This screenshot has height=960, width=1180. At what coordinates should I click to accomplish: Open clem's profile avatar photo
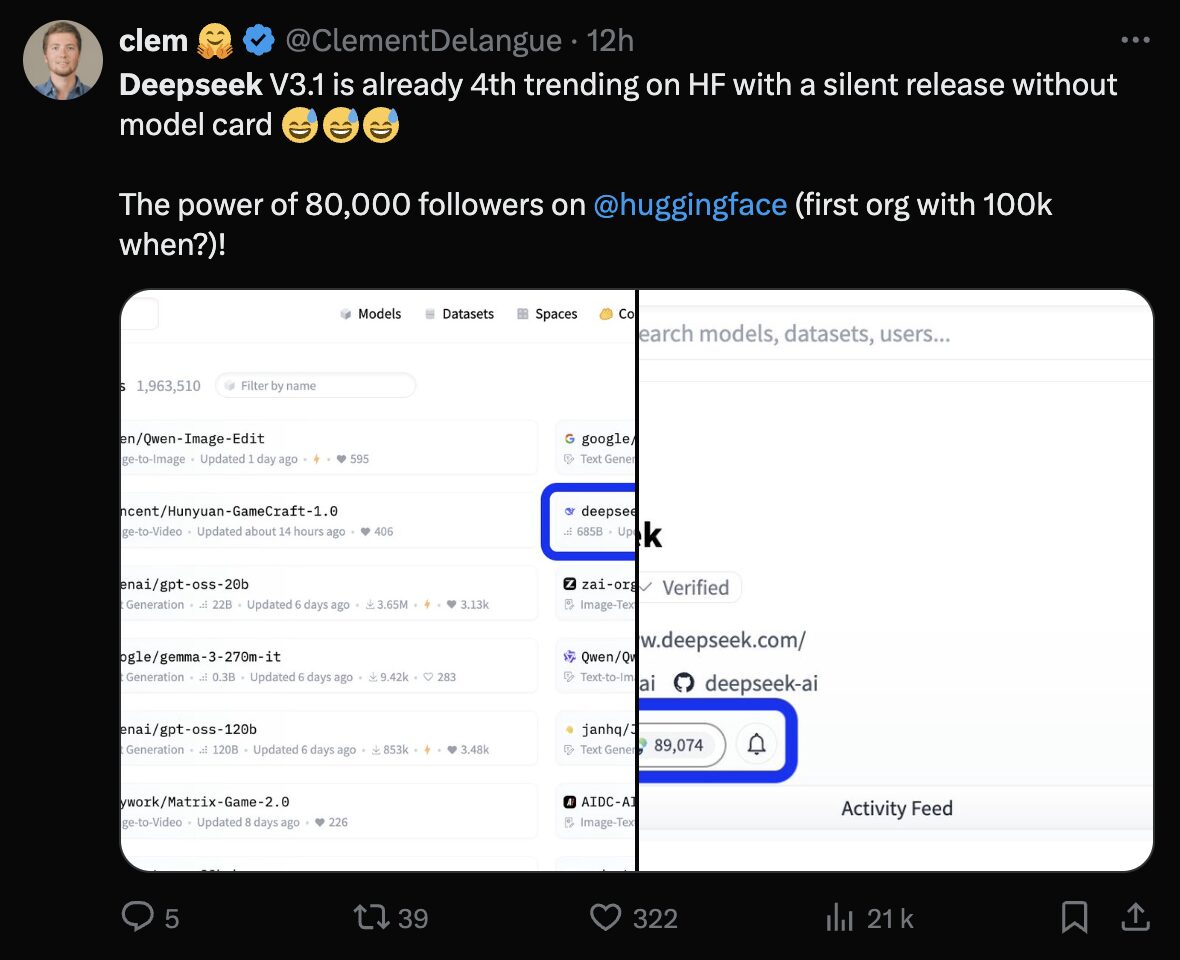[63, 60]
